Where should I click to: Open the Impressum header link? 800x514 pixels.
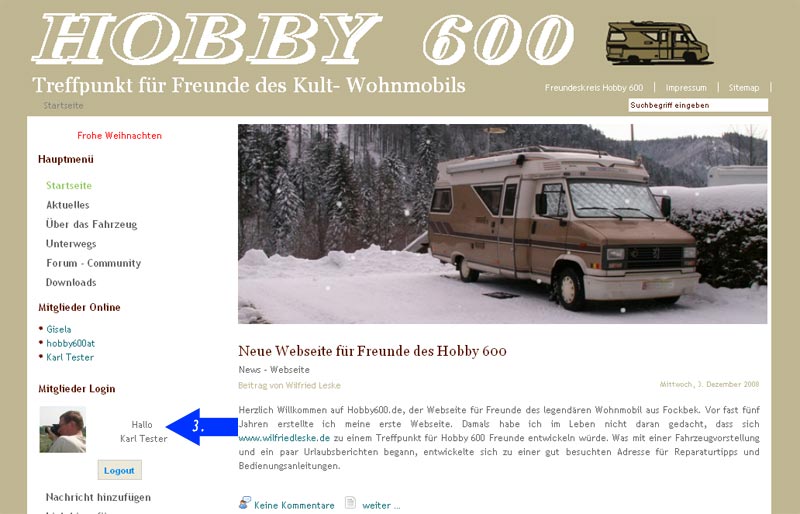tap(686, 88)
